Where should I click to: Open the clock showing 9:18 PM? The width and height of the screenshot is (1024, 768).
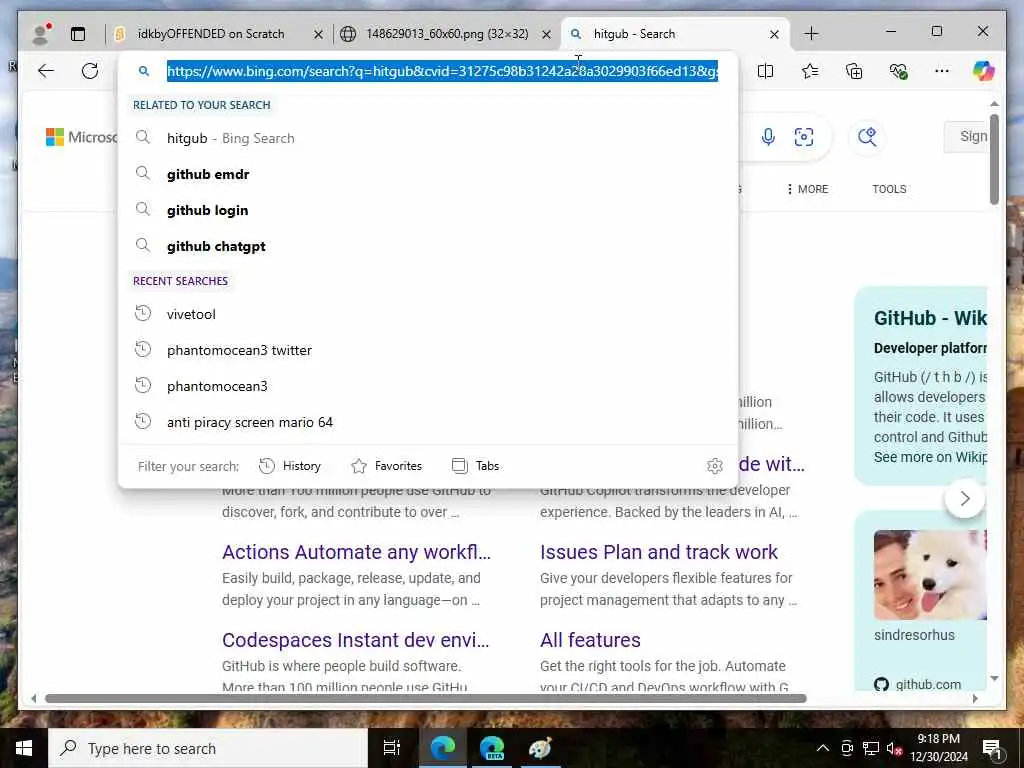coord(939,748)
